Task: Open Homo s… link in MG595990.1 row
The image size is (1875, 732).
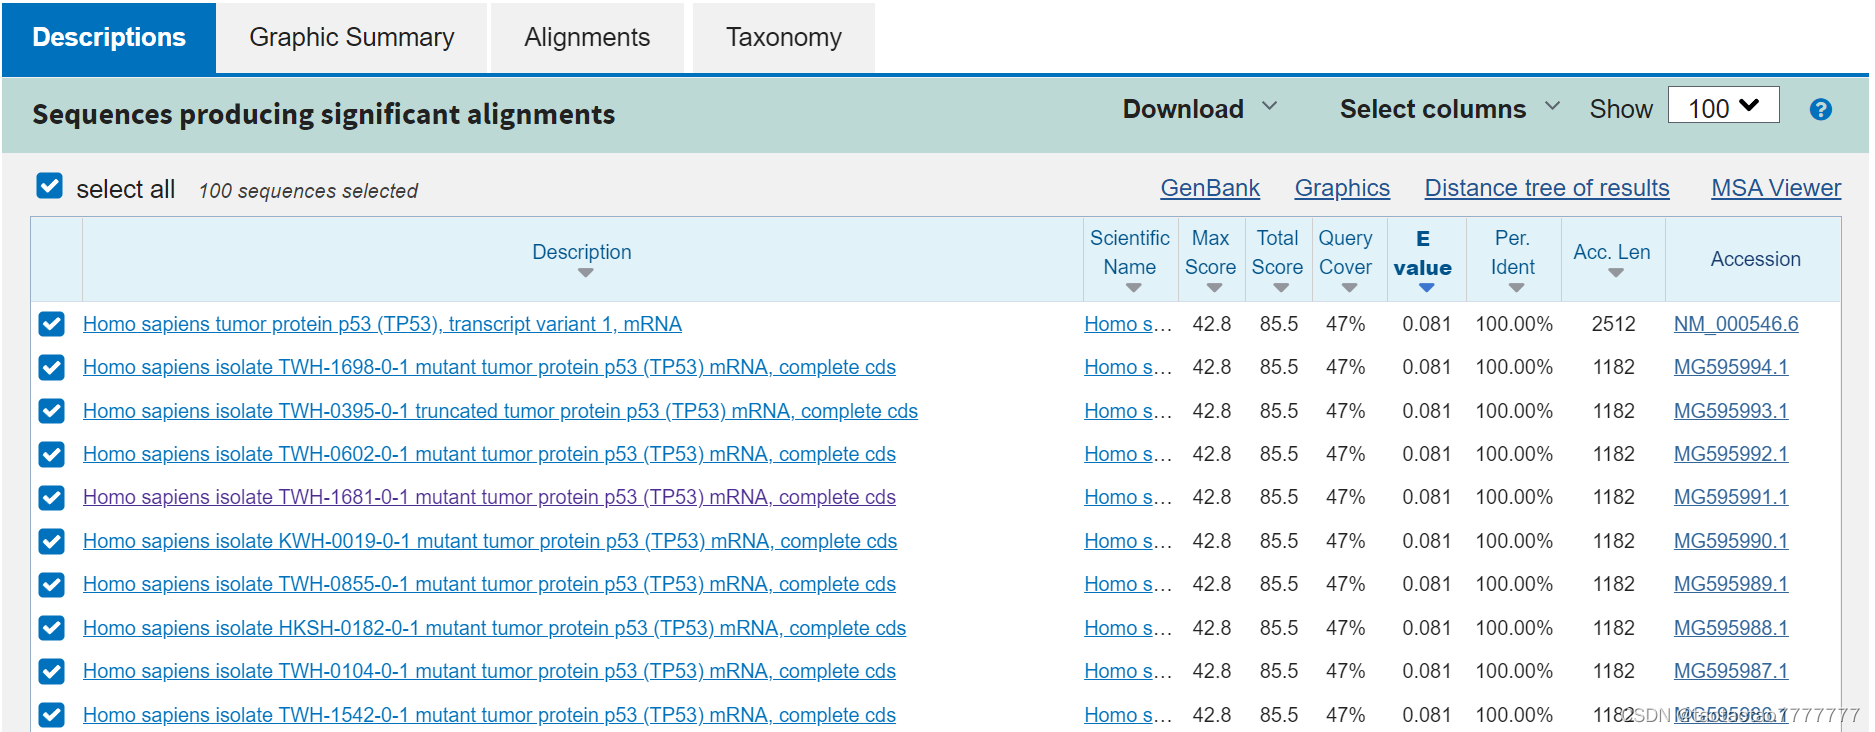Action: [x=1128, y=541]
